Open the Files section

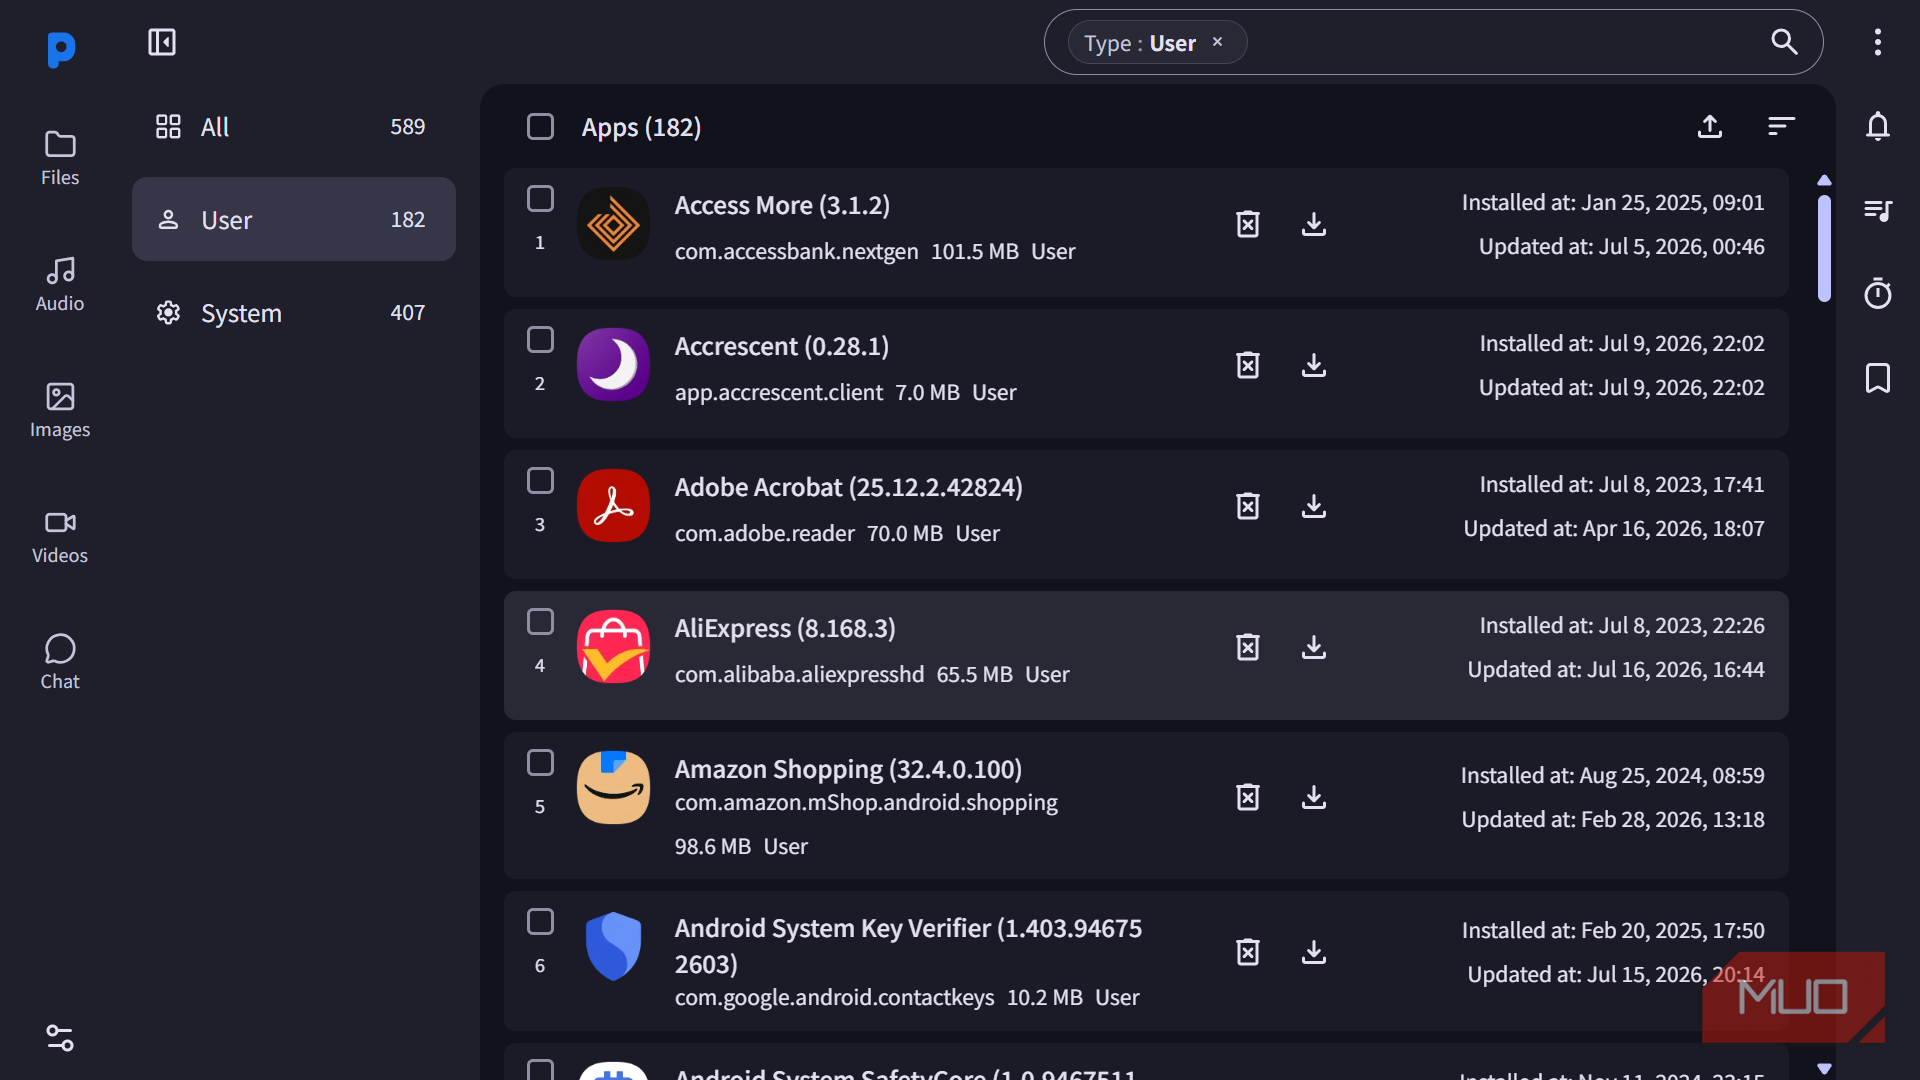[60, 158]
